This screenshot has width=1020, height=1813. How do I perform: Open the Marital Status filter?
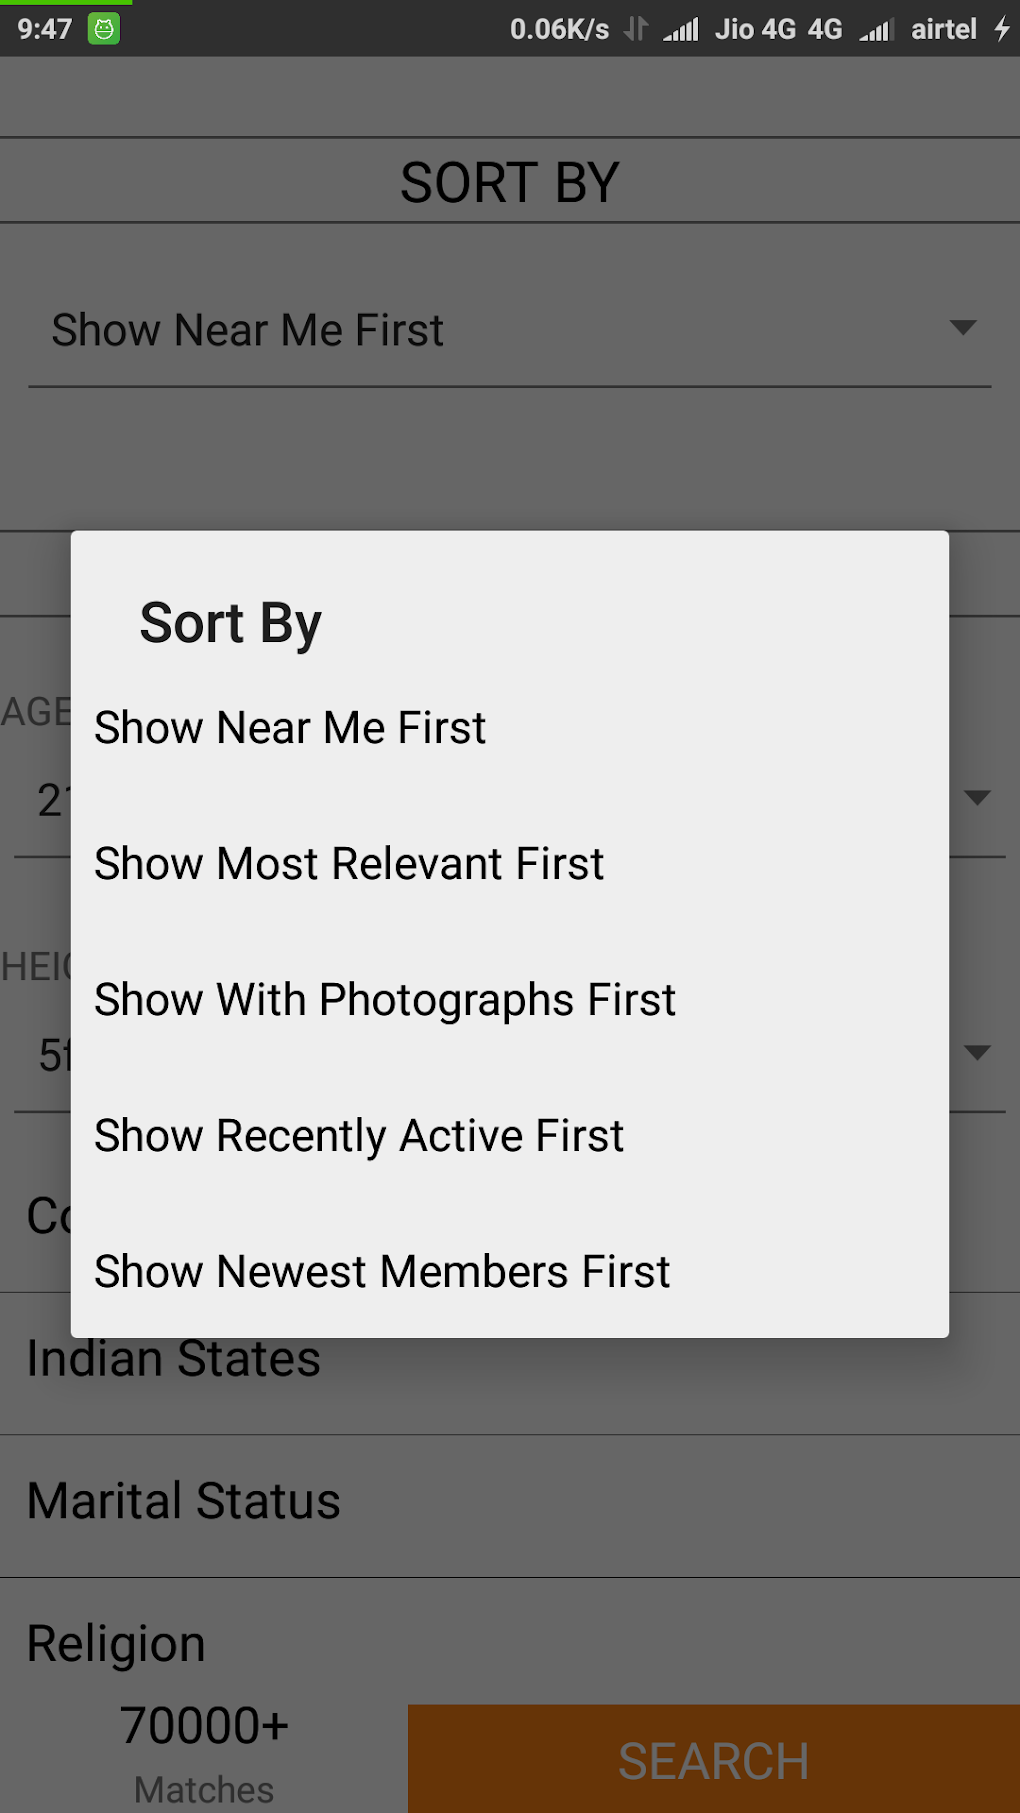[x=184, y=1501]
